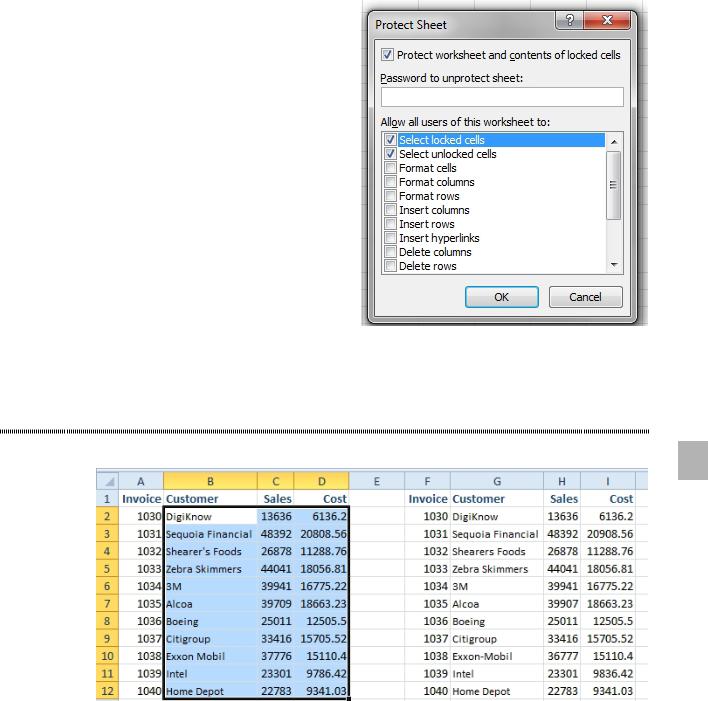Click Cost header in cell D1
The width and height of the screenshot is (708, 701).
321,499
